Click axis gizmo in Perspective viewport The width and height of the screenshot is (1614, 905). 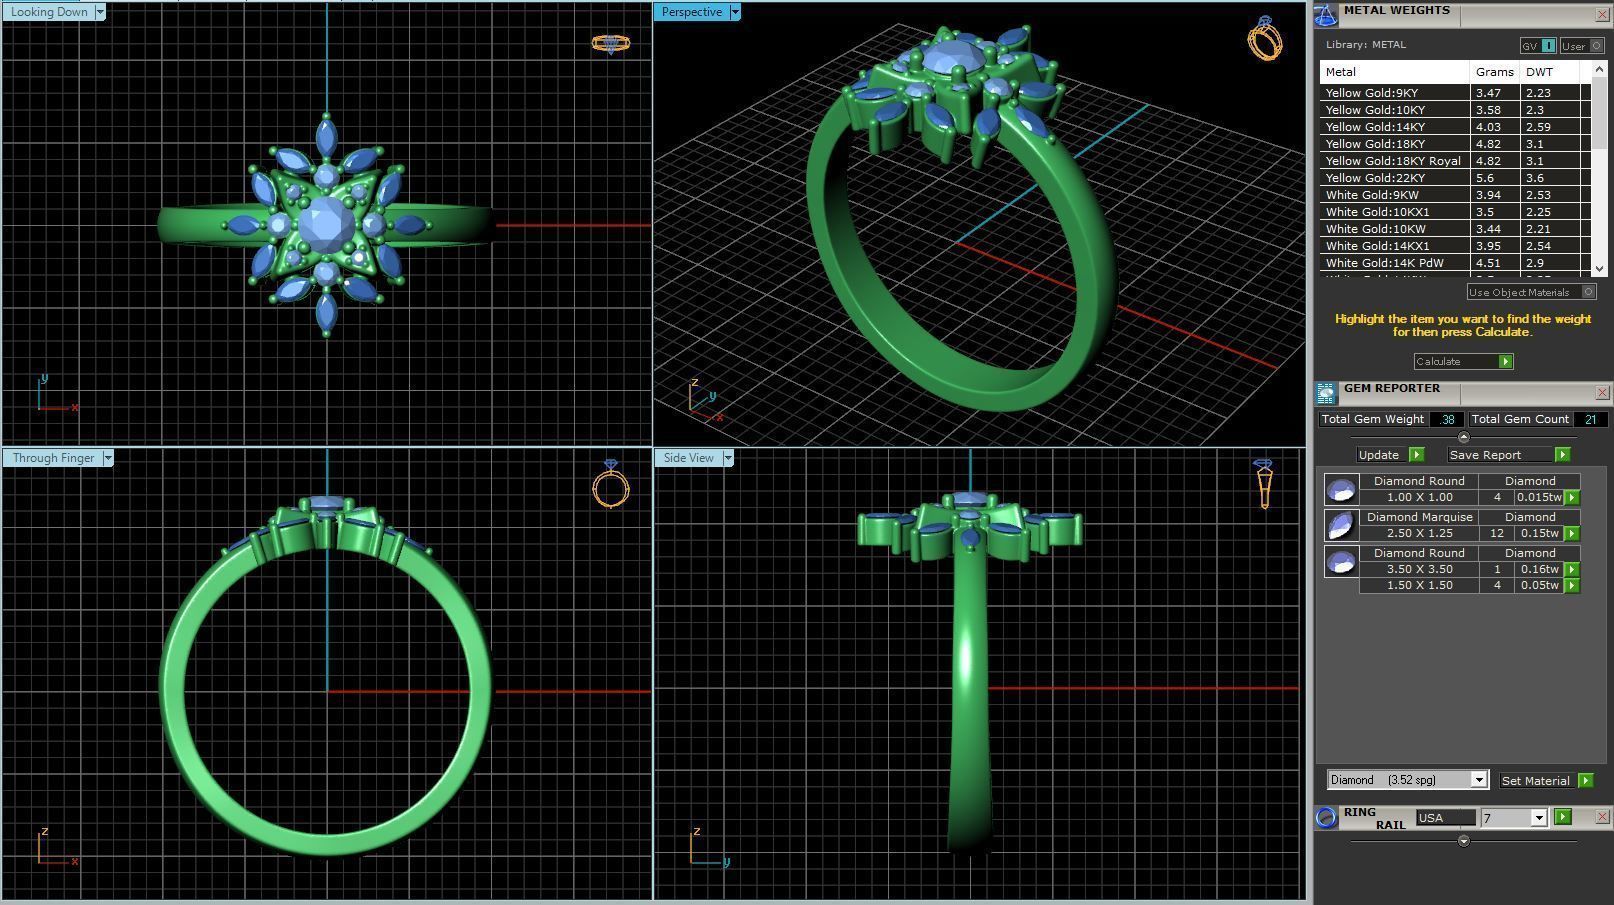pyautogui.click(x=705, y=400)
